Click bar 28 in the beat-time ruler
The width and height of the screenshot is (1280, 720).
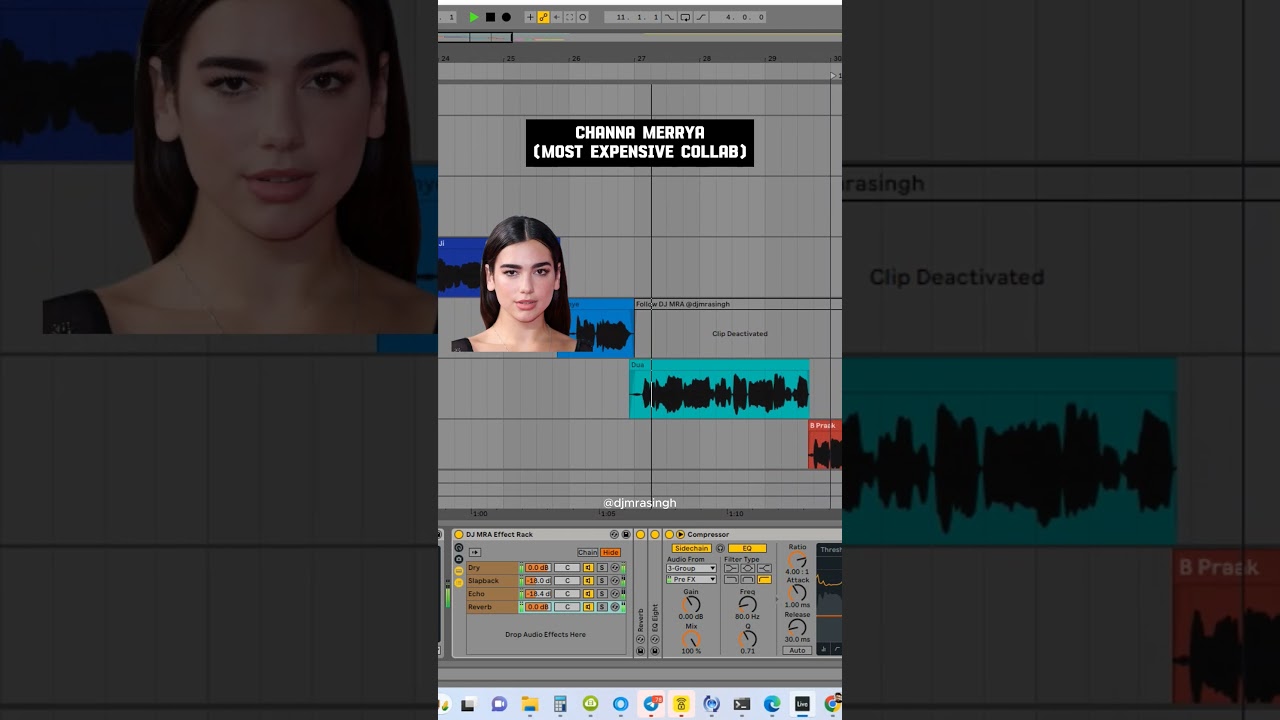[708, 59]
